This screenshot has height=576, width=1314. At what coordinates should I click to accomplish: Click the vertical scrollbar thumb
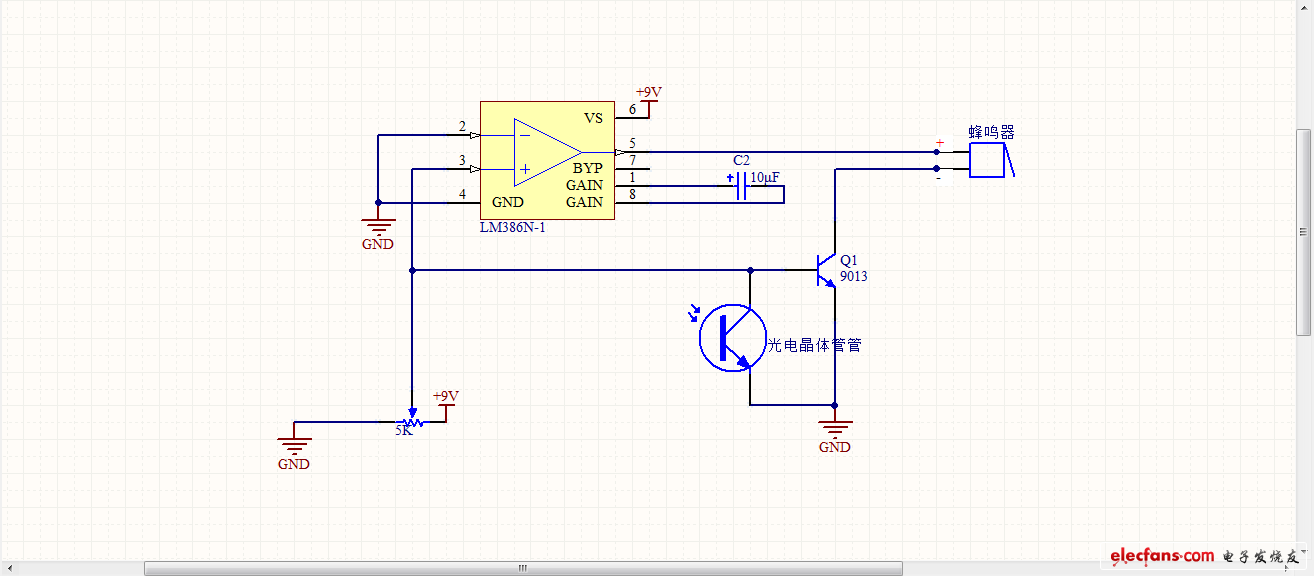(x=1304, y=232)
